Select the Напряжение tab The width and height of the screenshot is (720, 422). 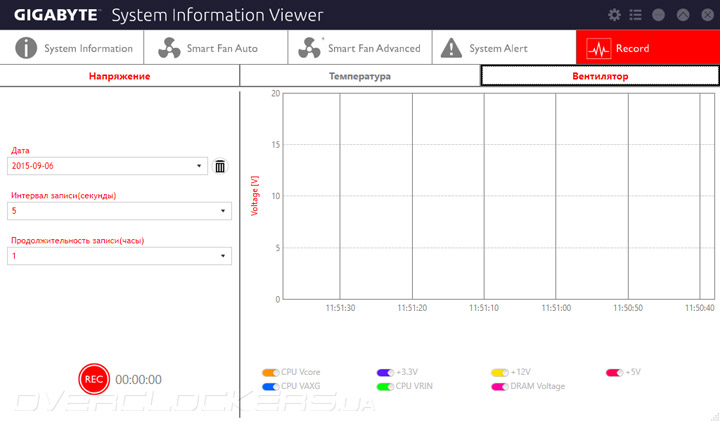click(x=119, y=76)
